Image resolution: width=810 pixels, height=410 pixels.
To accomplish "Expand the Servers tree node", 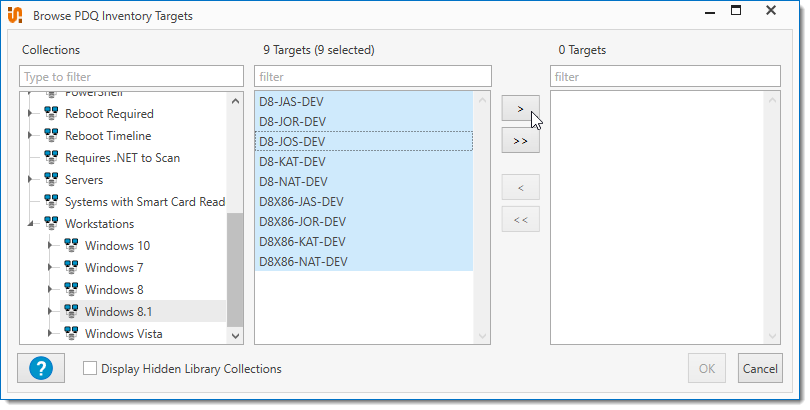I will (x=30, y=180).
